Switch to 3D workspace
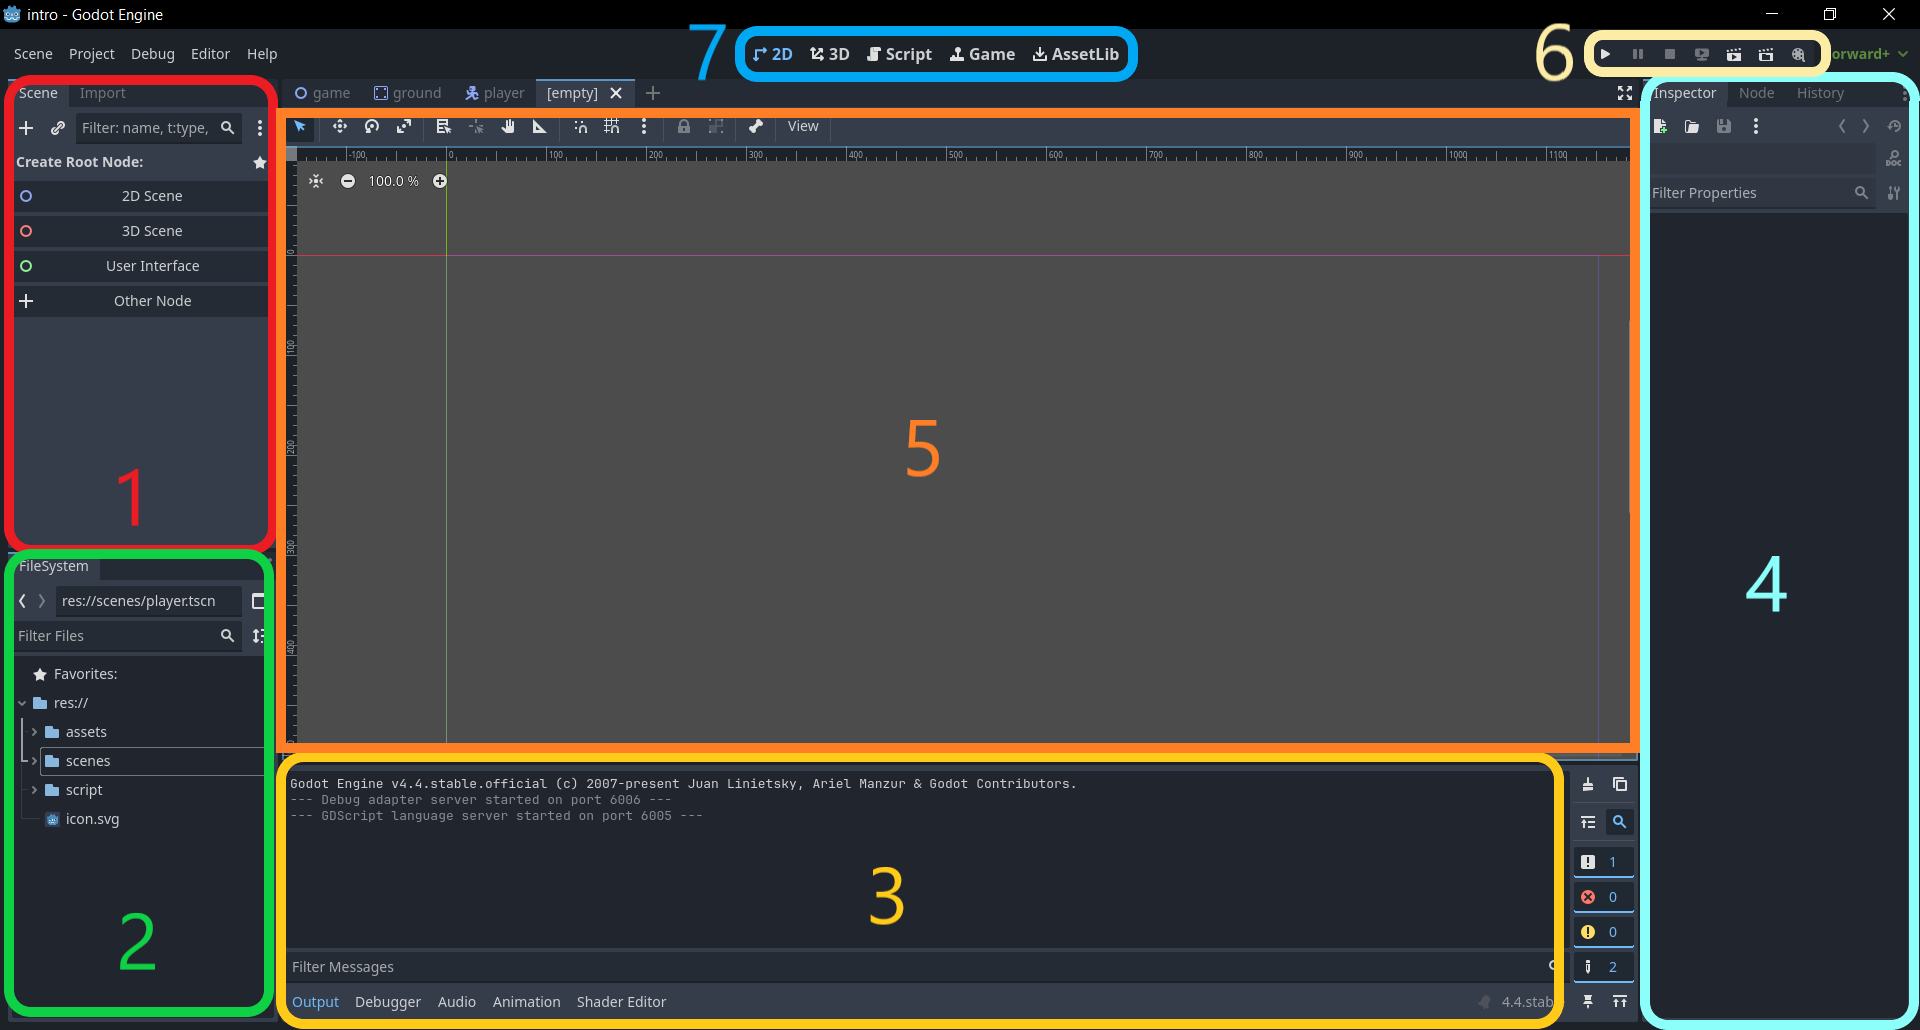The width and height of the screenshot is (1920, 1030). [830, 54]
